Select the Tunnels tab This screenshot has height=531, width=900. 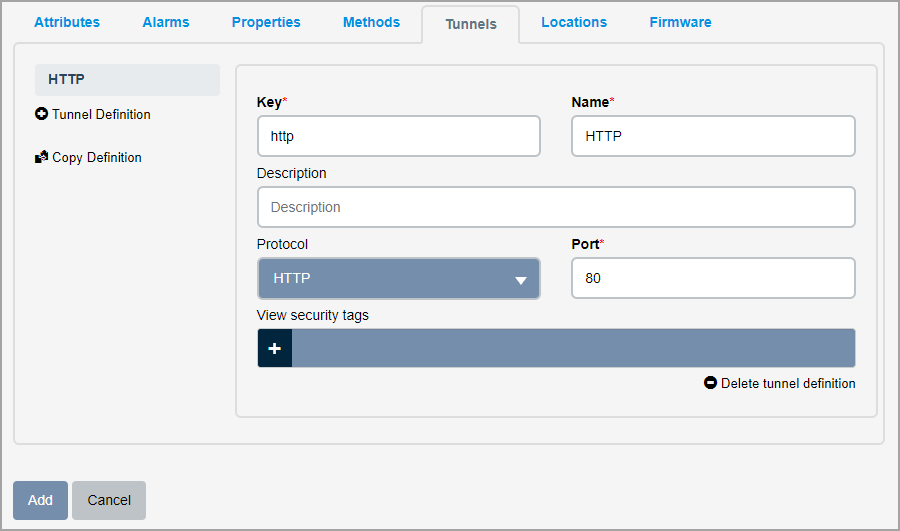471,24
